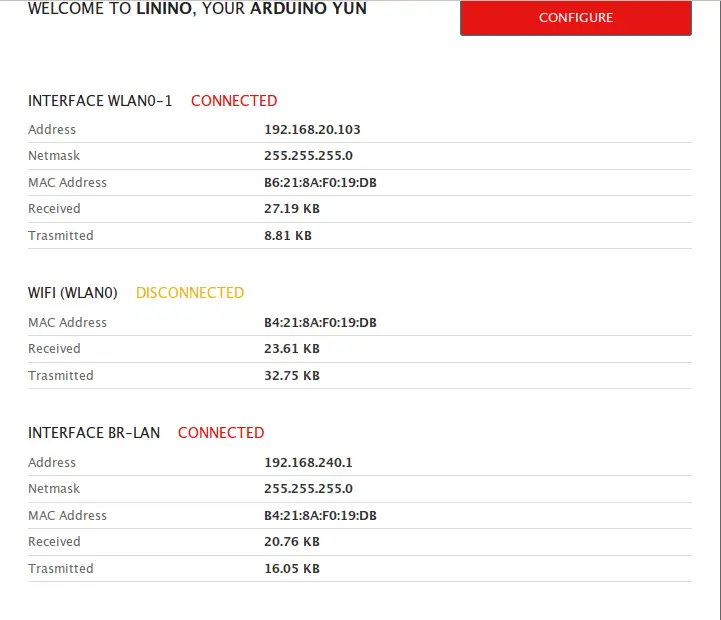Select the 32.75 KB transmitted value
This screenshot has width=721, height=620.
292,376
